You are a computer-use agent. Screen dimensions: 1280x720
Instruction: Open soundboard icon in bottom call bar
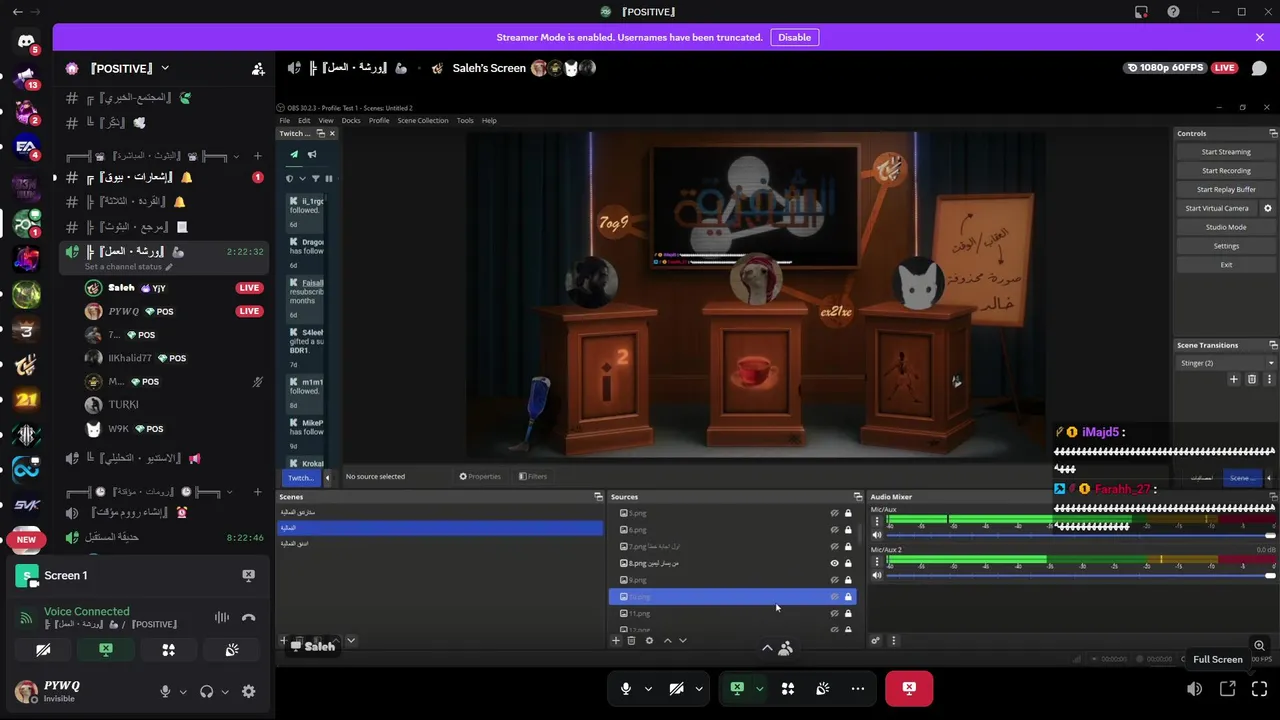(823, 688)
